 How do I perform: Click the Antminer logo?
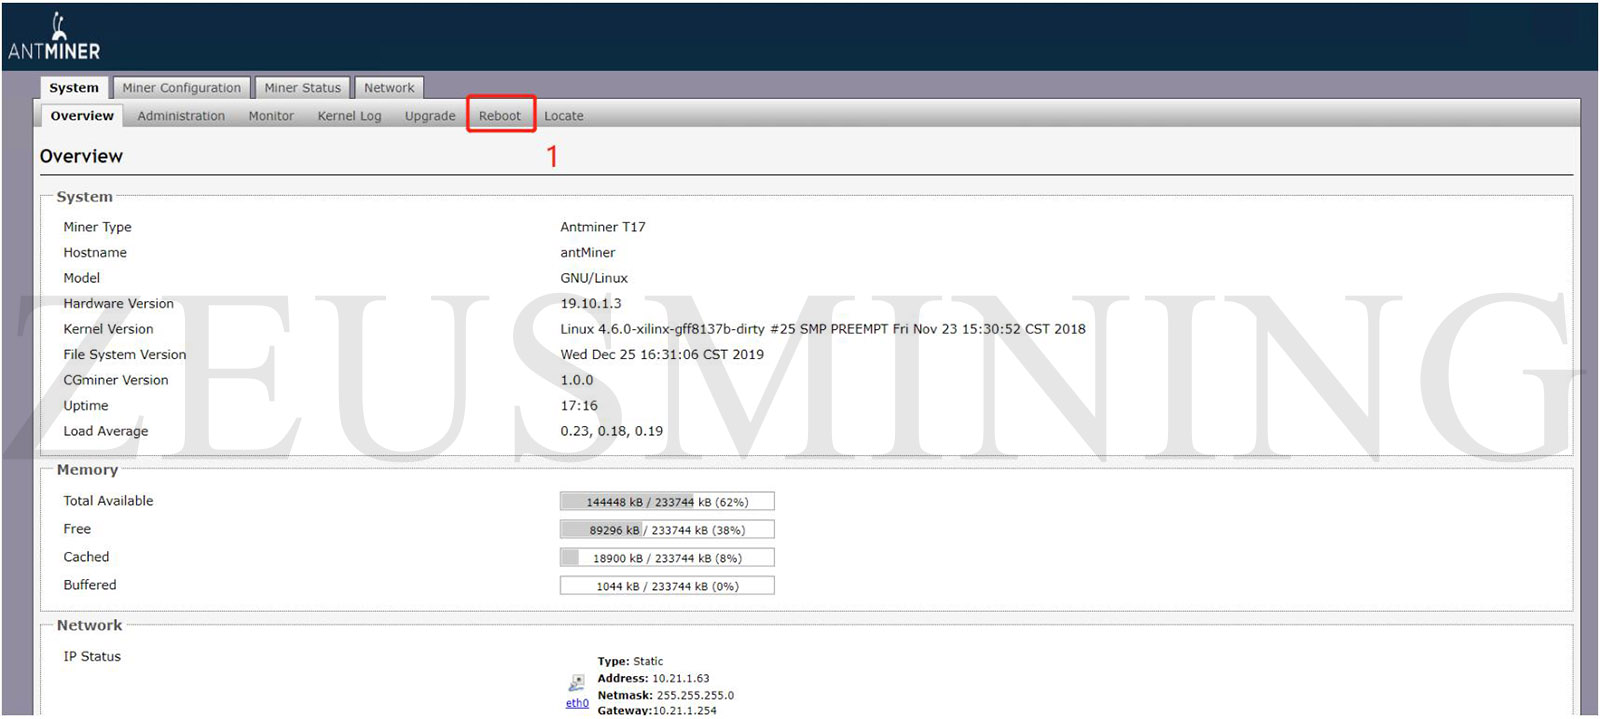point(54,38)
